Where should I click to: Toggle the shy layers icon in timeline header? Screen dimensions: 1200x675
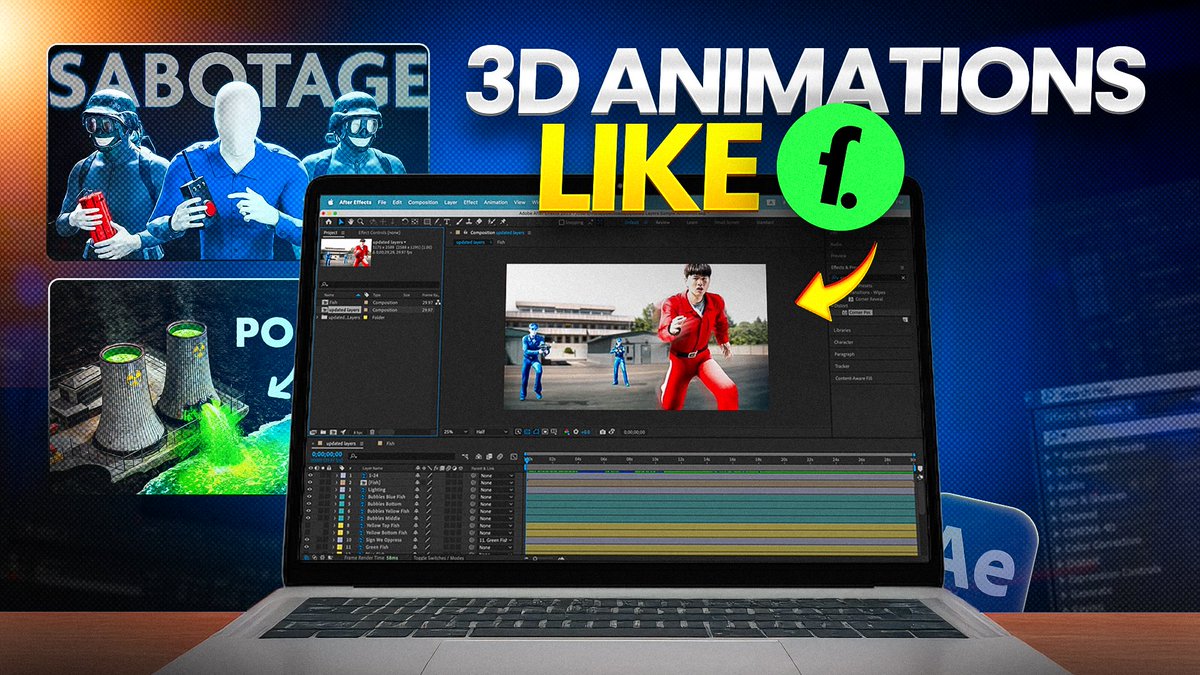pyautogui.click(x=479, y=457)
